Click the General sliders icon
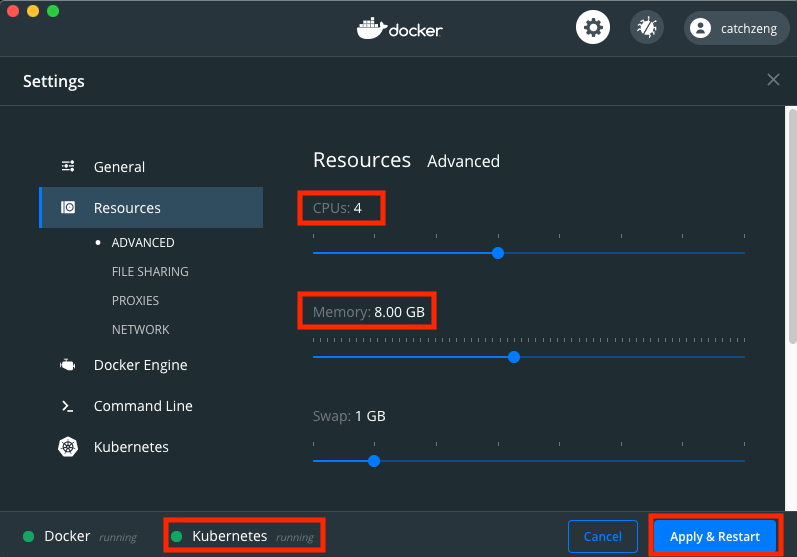Screen dimensions: 797x557 pyautogui.click(x=68, y=166)
